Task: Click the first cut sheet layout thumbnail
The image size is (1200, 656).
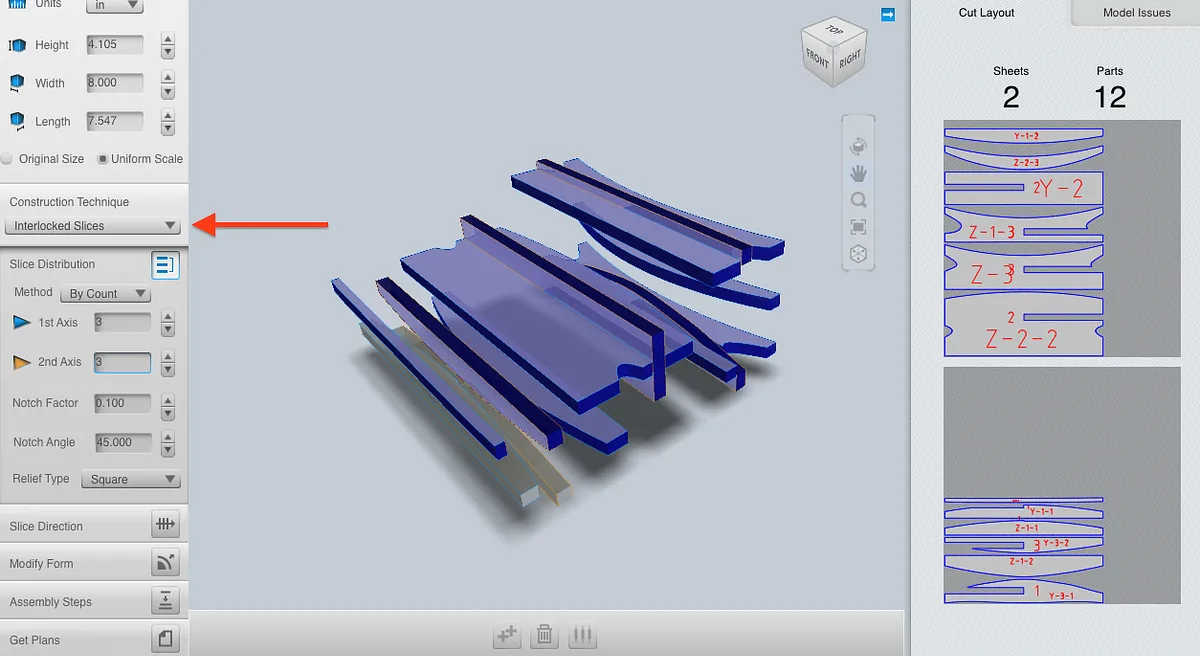Action: click(x=1023, y=240)
